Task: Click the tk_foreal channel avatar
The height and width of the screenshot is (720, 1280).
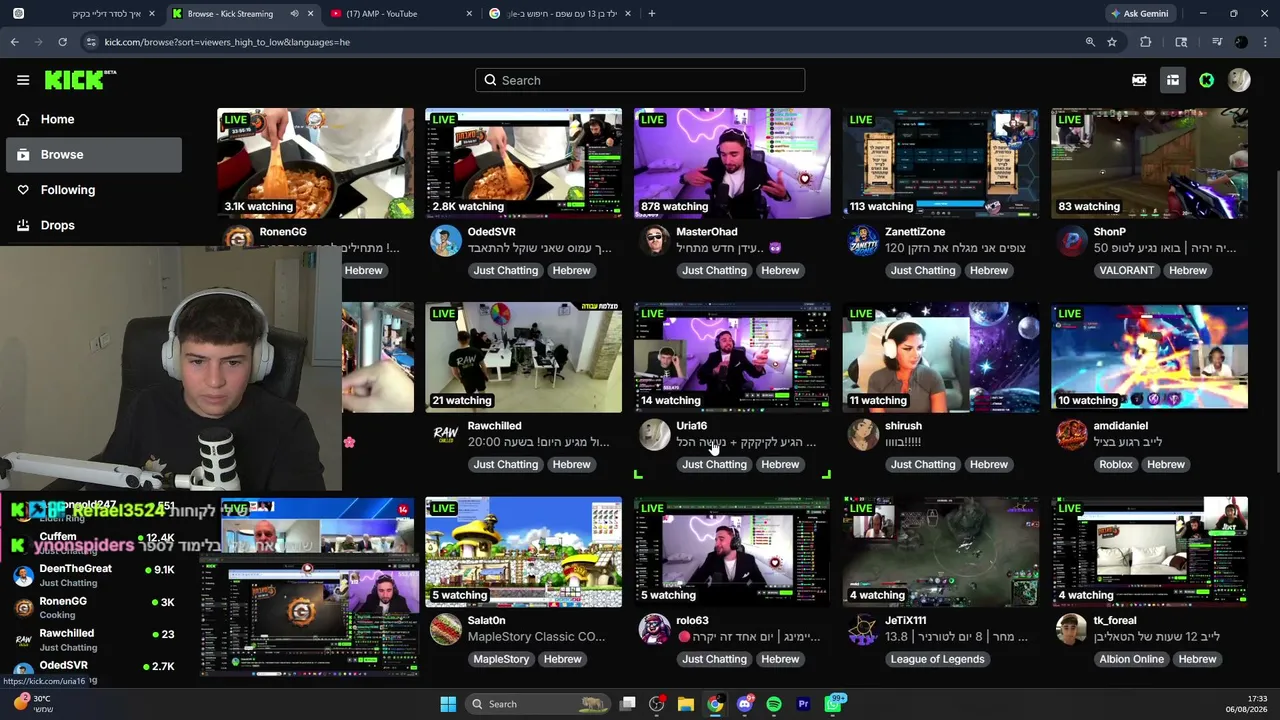Action: pyautogui.click(x=1072, y=630)
